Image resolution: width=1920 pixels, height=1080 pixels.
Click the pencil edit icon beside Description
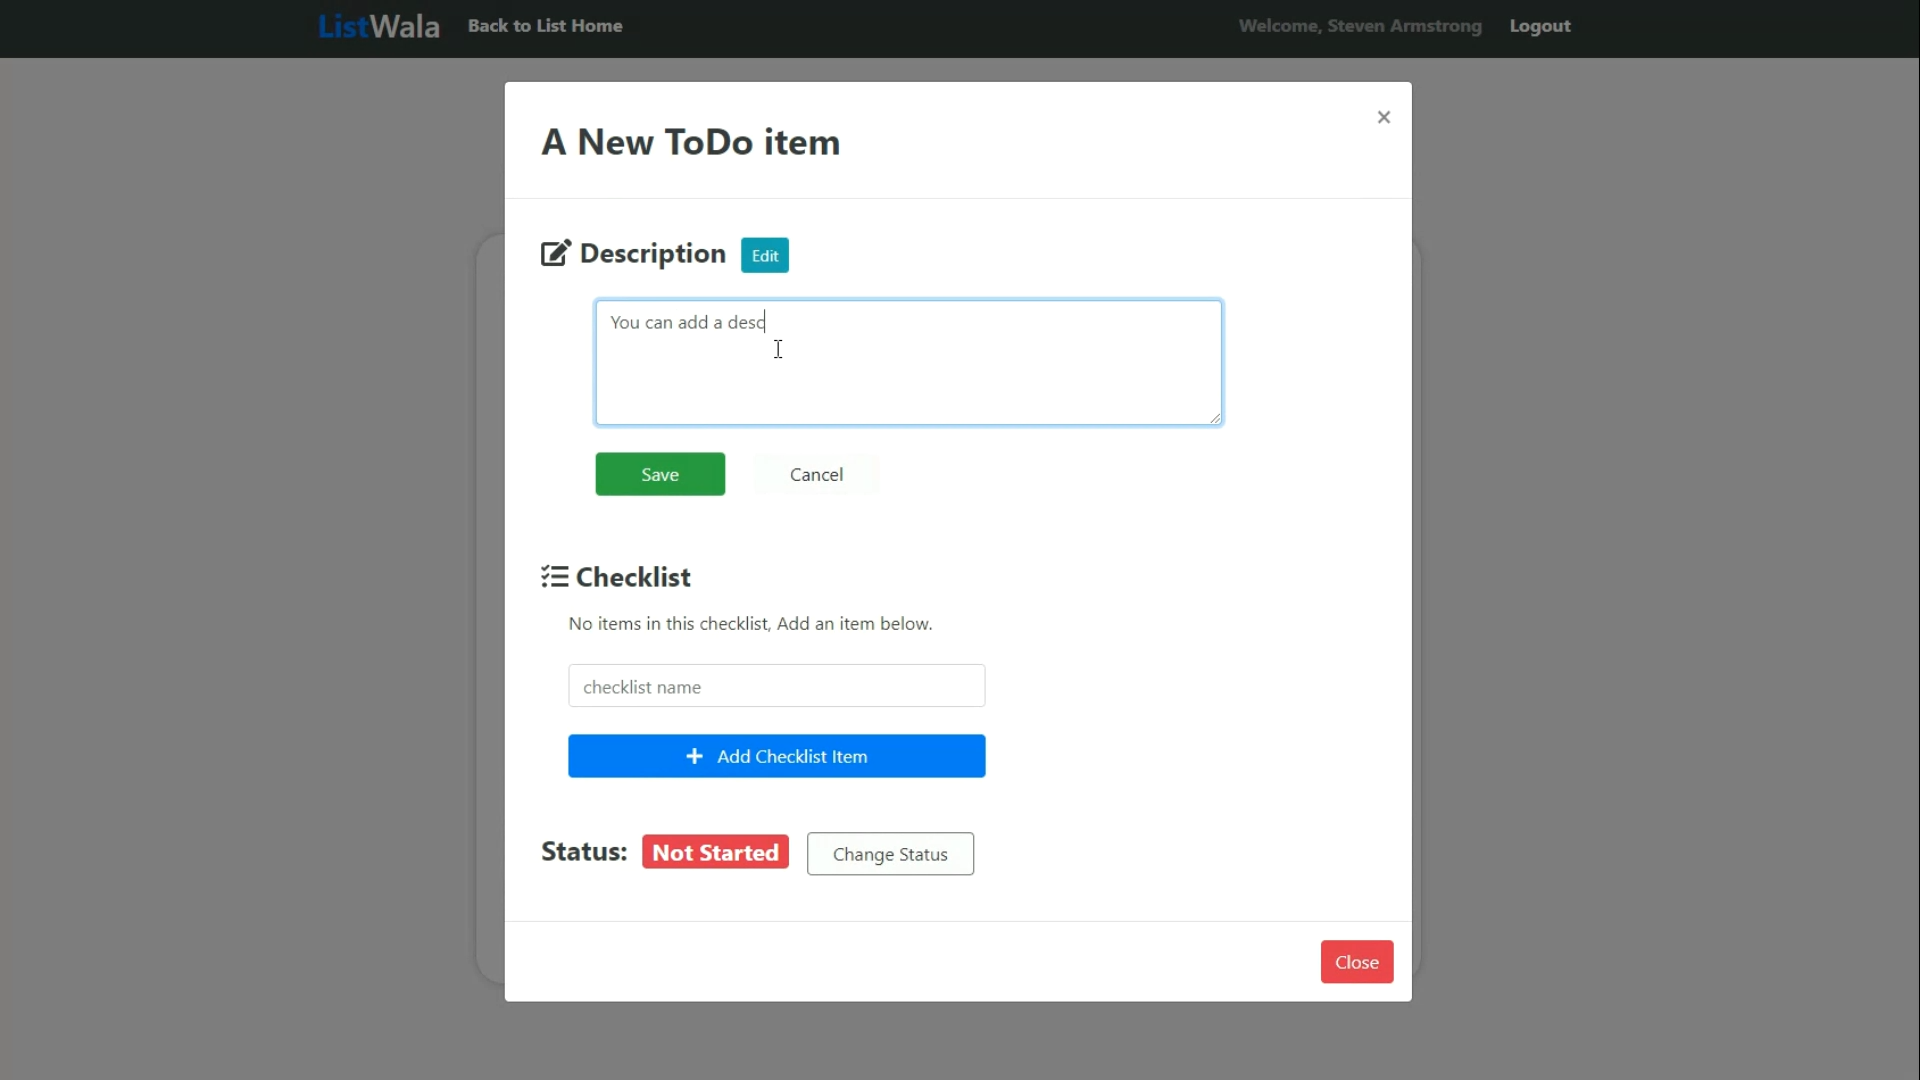click(556, 253)
